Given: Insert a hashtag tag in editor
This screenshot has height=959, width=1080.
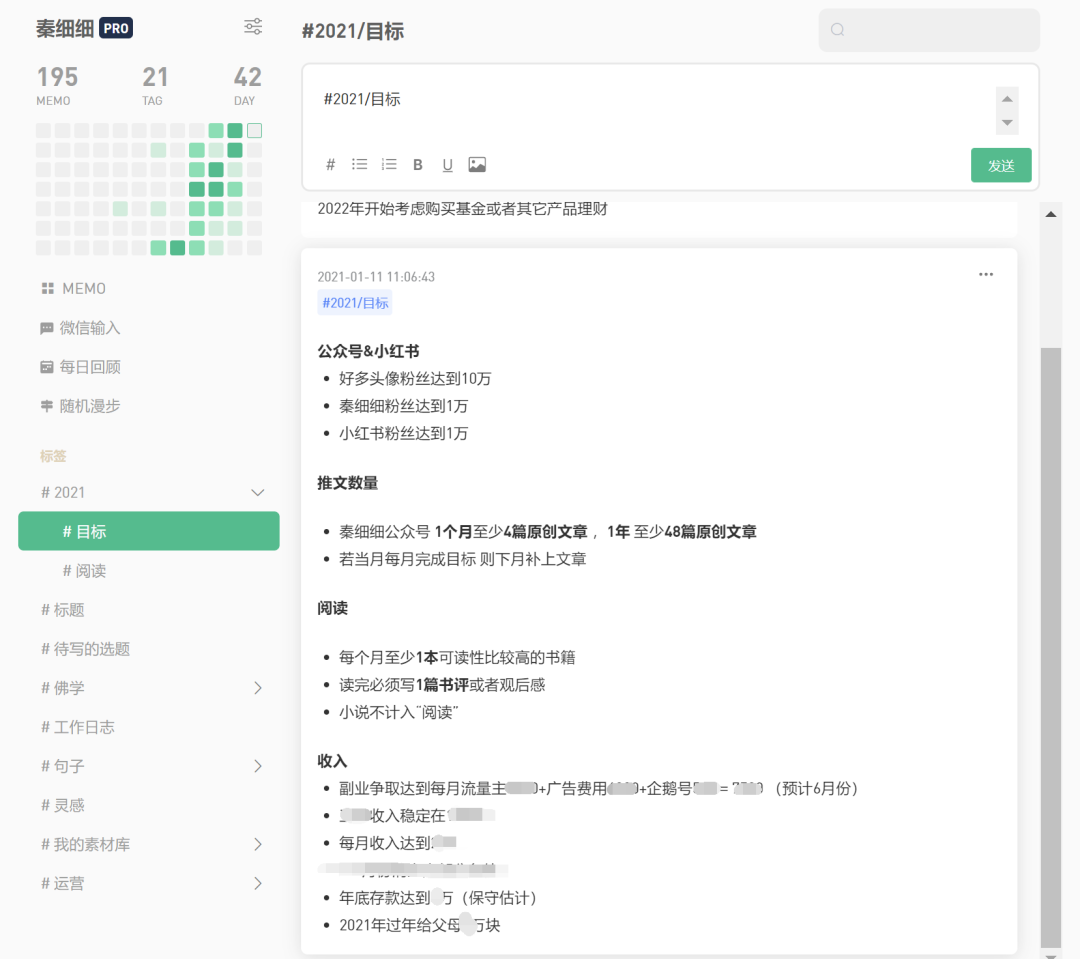Looking at the screenshot, I should [331, 165].
